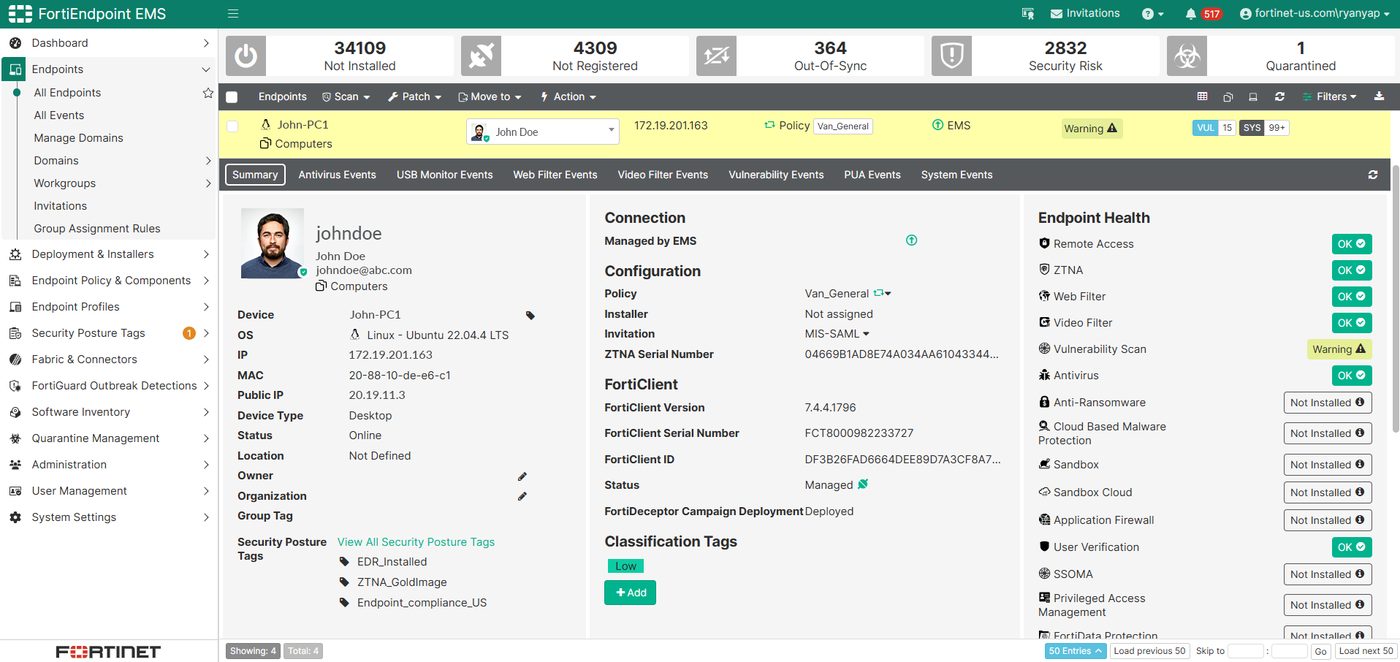Viewport: 1400px width, 662px height.
Task: Switch to Antivirus Events tab
Action: [x=337, y=175]
